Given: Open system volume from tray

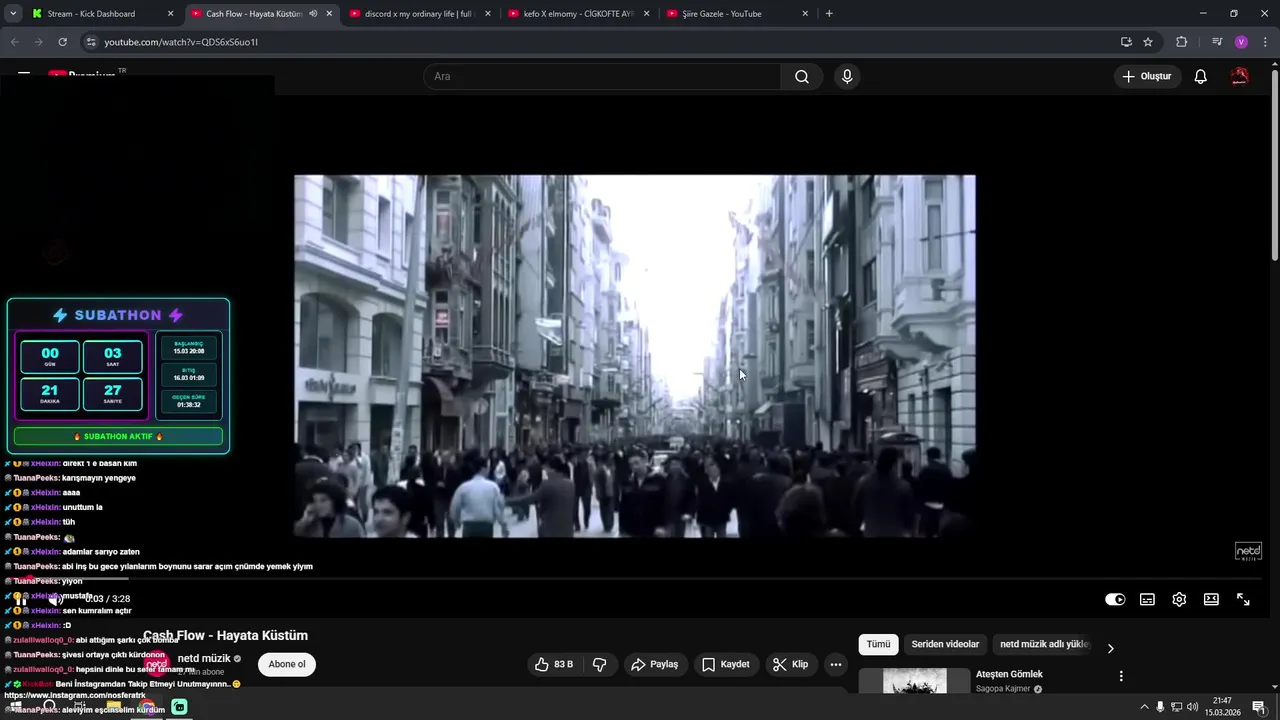Looking at the screenshot, I should click(1192, 707).
